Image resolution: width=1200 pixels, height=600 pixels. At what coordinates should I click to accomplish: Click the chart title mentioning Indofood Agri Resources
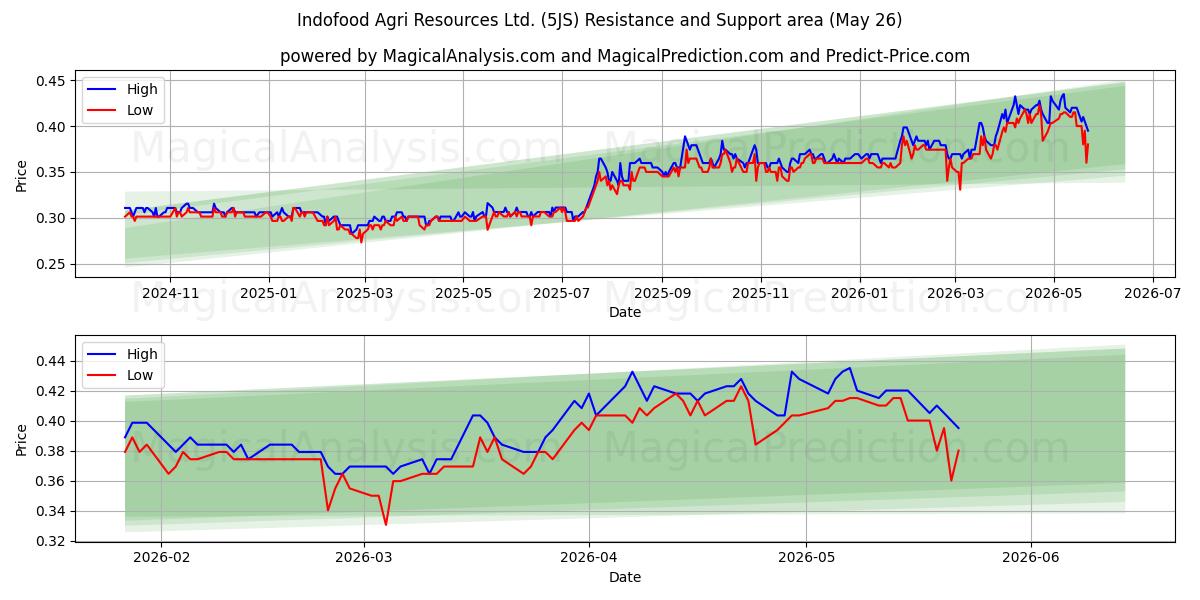point(600,20)
